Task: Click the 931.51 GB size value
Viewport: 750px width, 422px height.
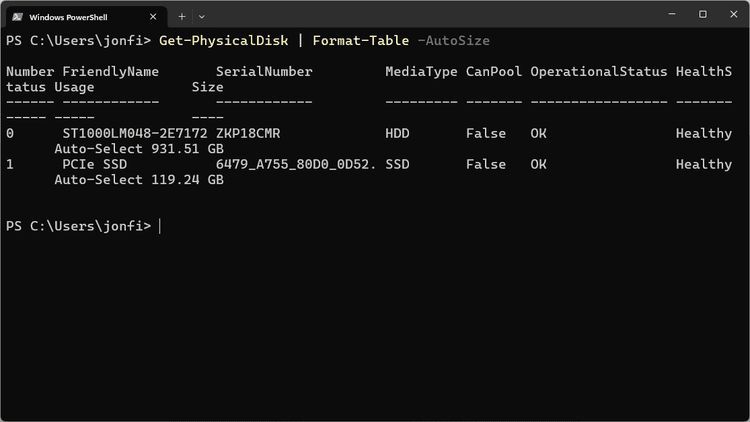Action: point(187,149)
